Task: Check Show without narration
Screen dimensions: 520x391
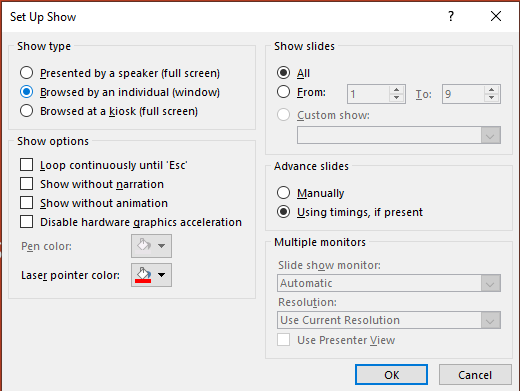Action: click(x=26, y=184)
